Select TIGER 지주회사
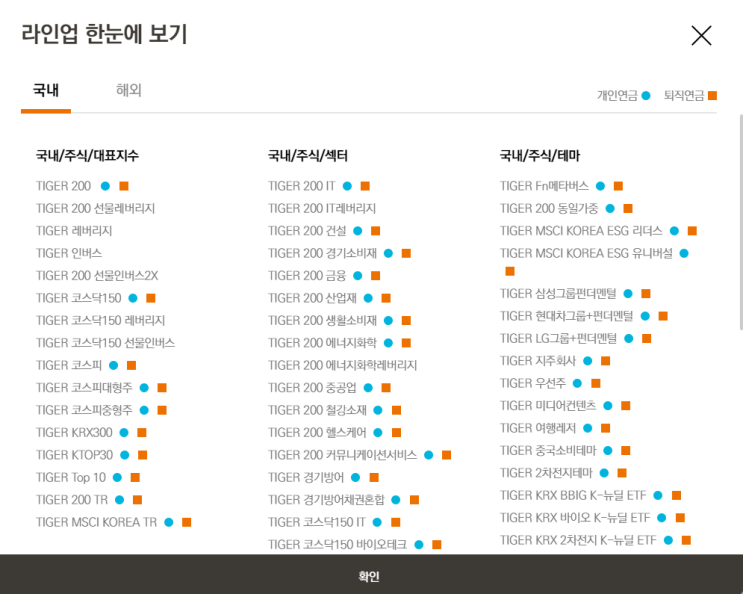This screenshot has height=594, width=743. click(x=538, y=360)
